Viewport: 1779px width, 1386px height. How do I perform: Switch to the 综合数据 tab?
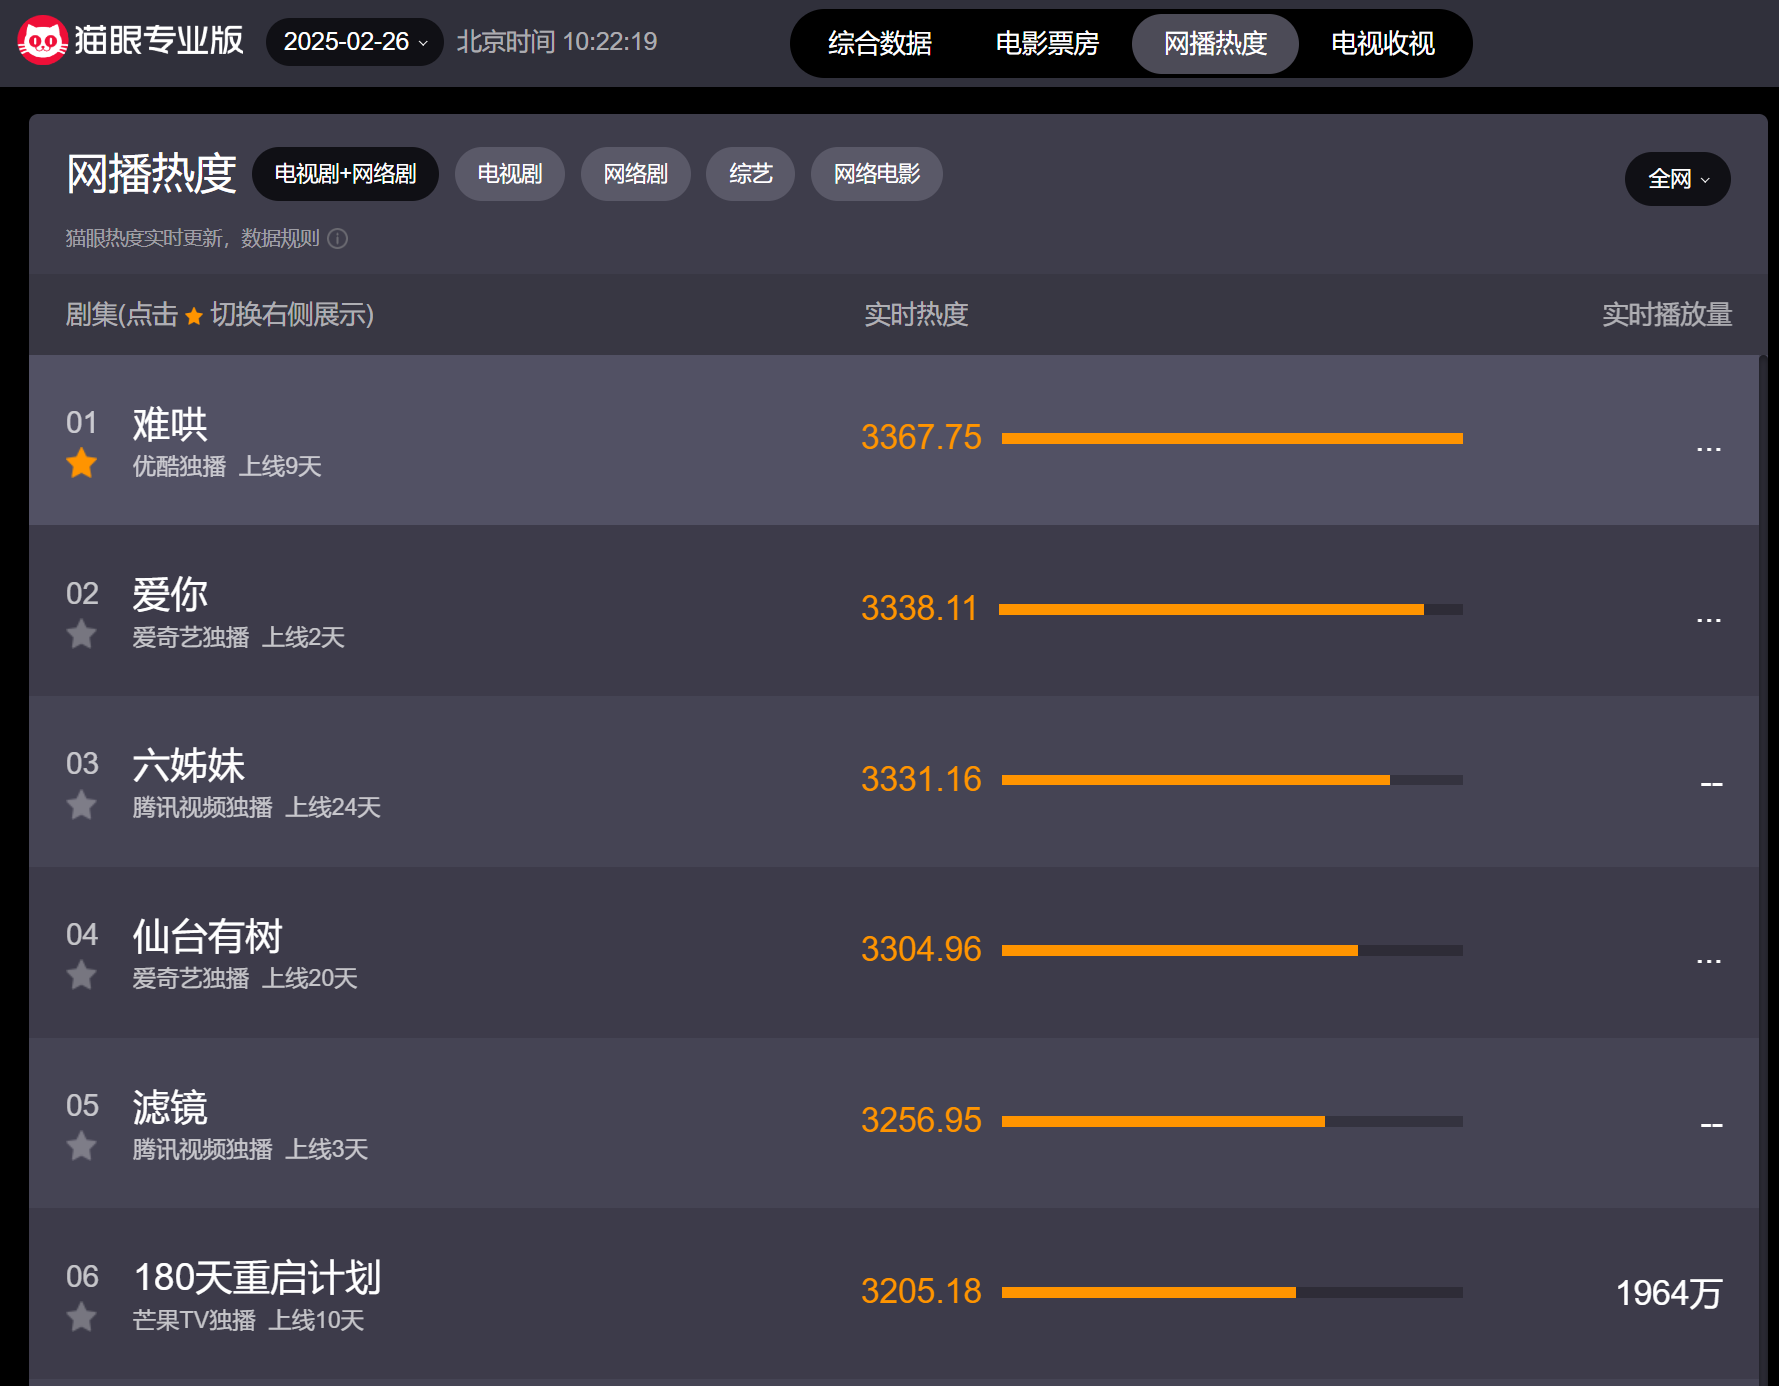(x=880, y=43)
